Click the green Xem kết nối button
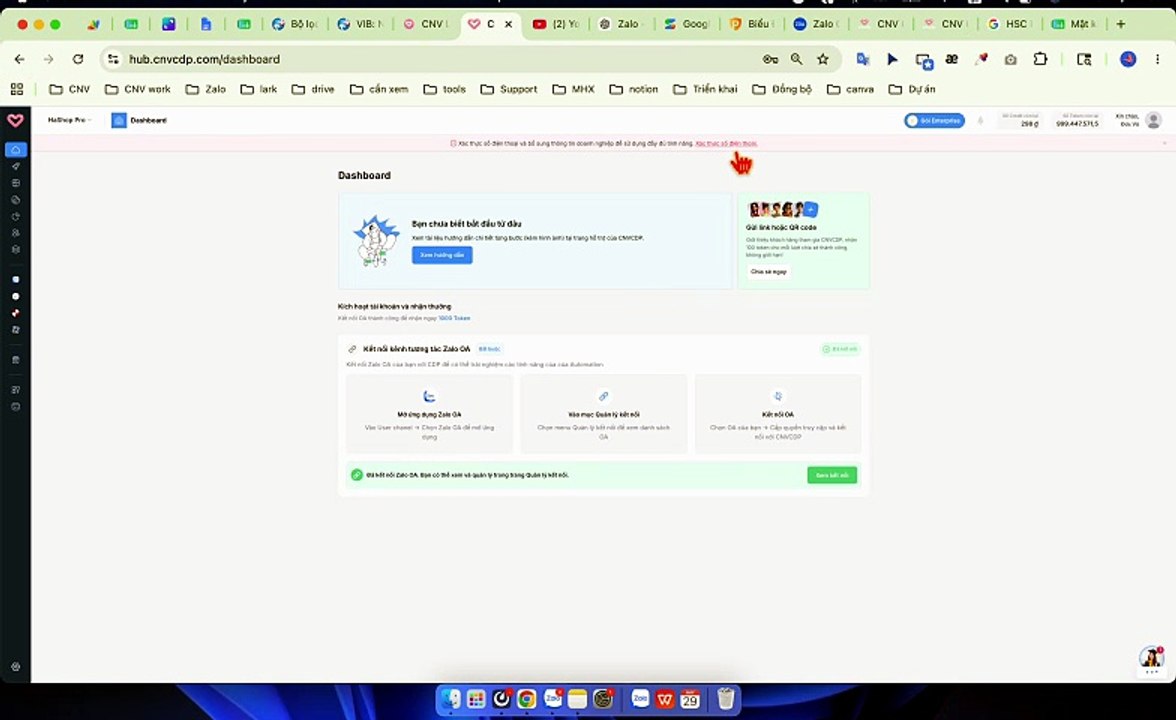Viewport: 1176px width, 720px height. click(832, 475)
